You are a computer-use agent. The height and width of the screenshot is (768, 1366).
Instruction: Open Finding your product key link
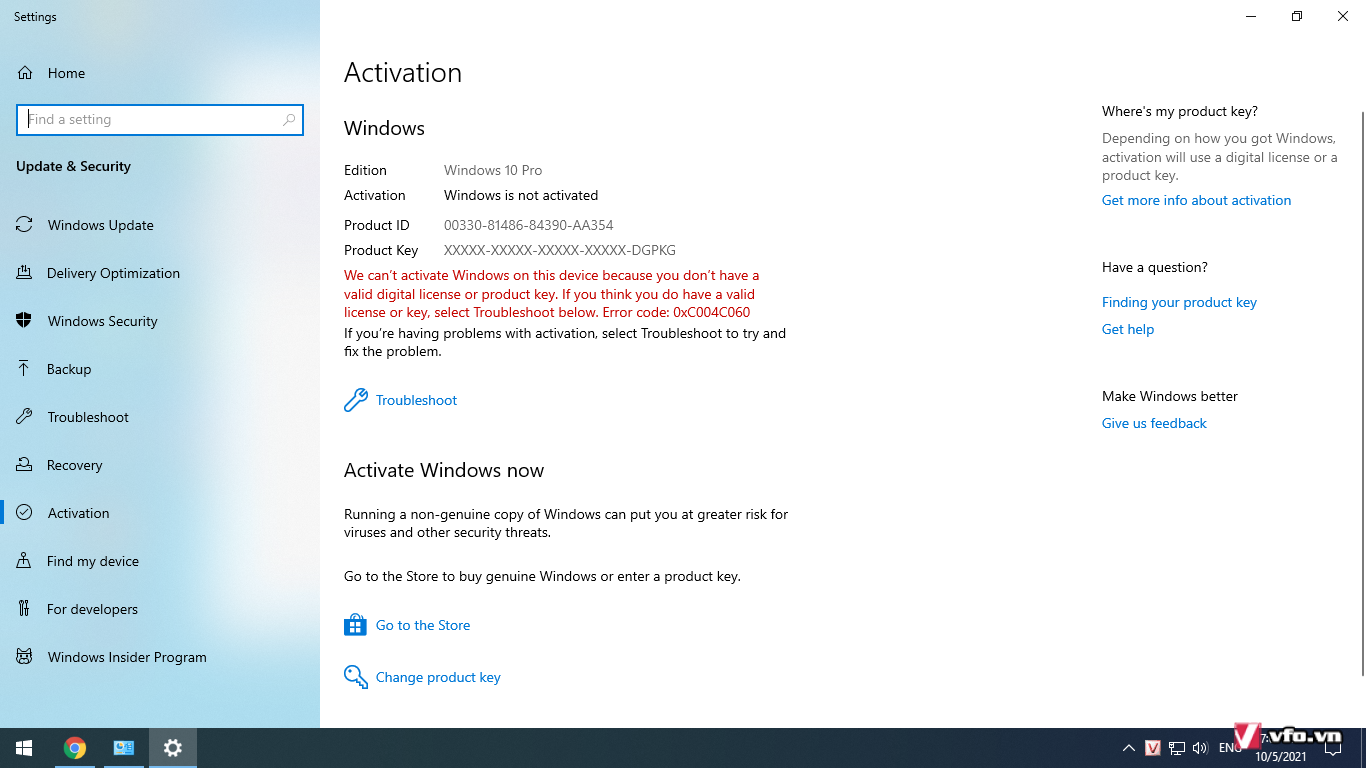tap(1179, 302)
